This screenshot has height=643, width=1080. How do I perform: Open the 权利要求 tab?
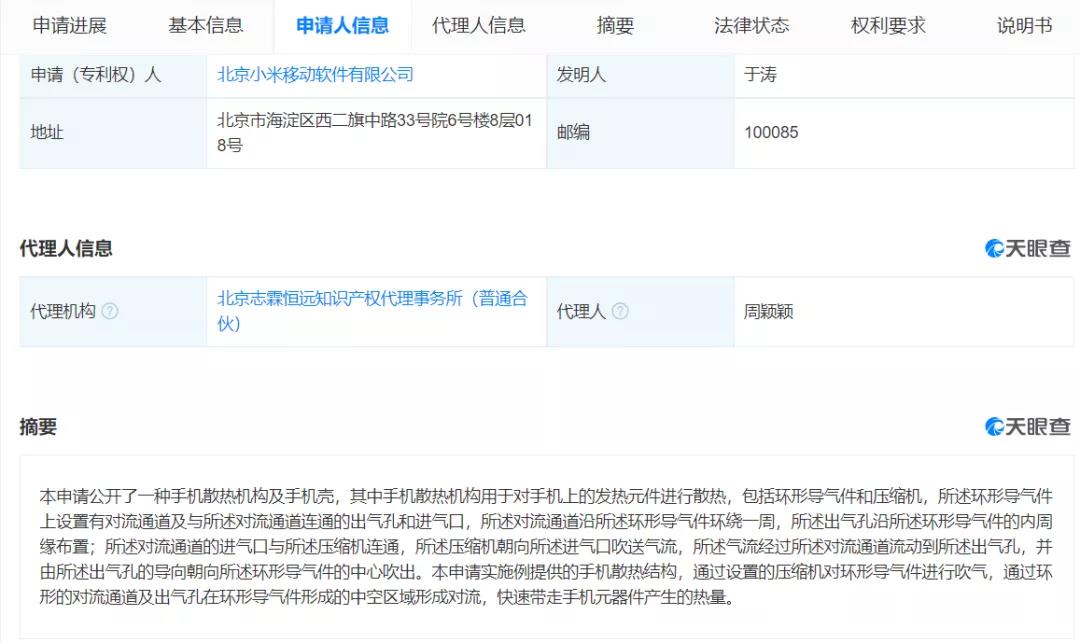coord(888,26)
